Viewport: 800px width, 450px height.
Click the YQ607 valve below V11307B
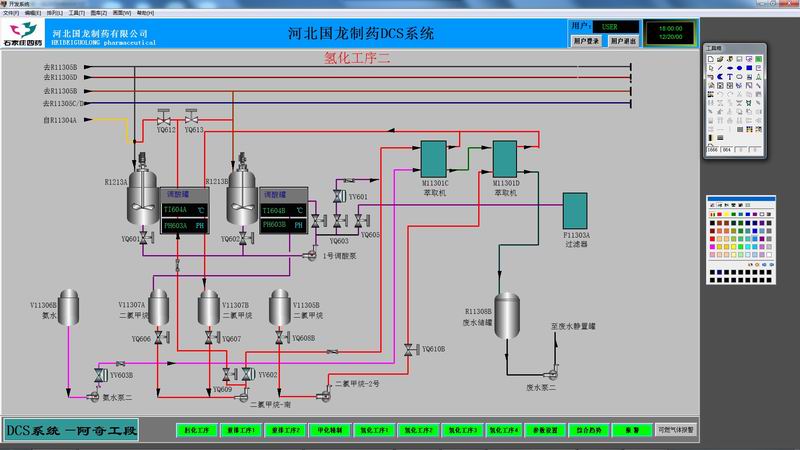click(212, 337)
